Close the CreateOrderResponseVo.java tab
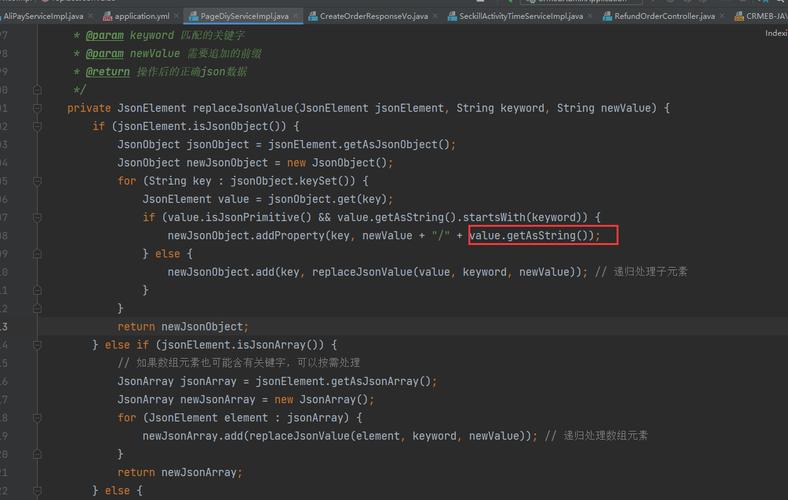788x500 pixels. tap(435, 16)
